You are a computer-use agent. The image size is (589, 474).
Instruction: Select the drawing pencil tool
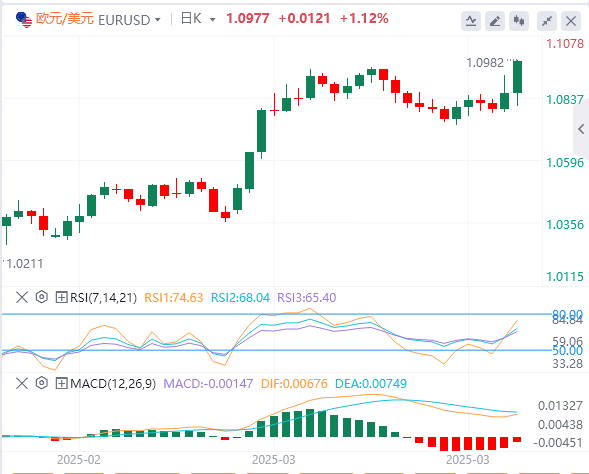(495, 21)
